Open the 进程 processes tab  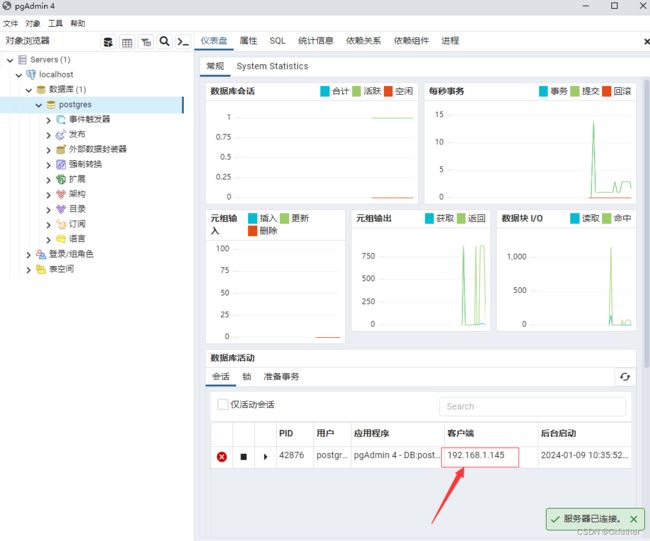point(450,41)
